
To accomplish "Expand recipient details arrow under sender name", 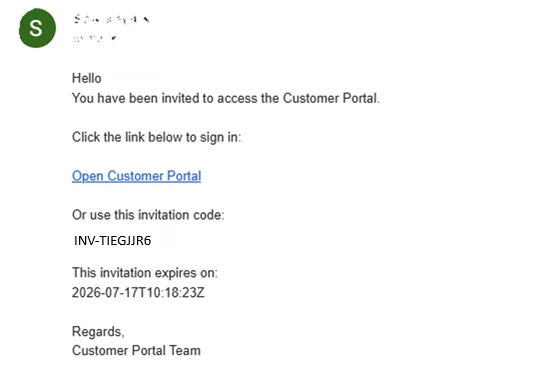I will pos(114,38).
